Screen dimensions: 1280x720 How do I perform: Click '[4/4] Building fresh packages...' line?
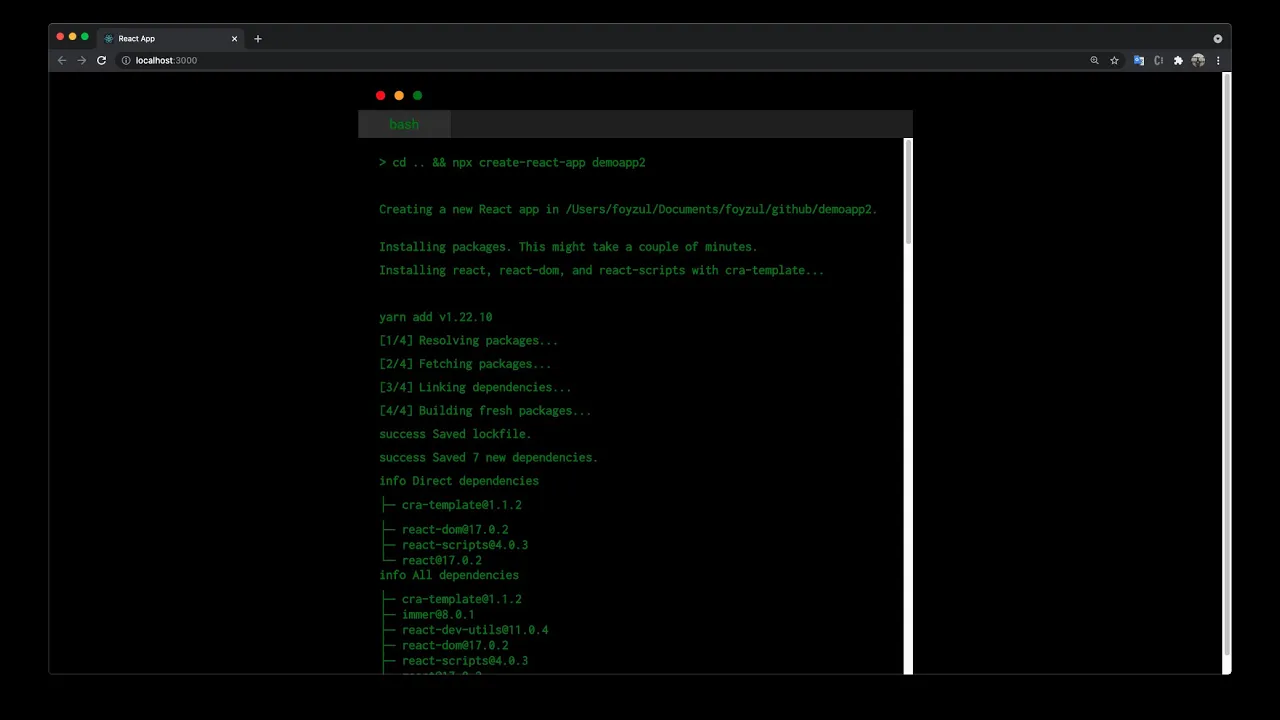(485, 411)
